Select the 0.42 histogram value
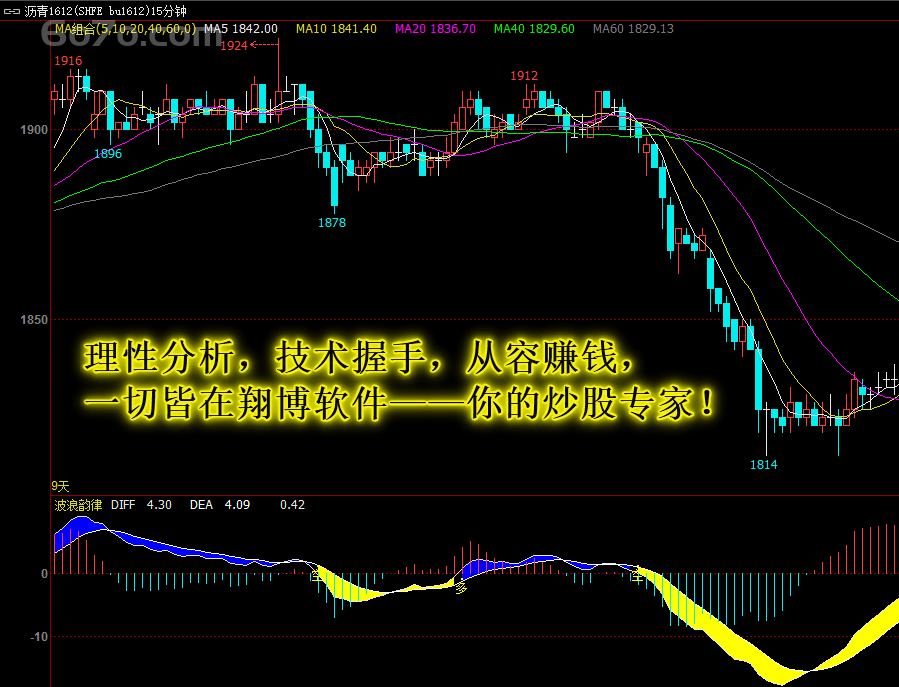Image resolution: width=899 pixels, height=687 pixels. tap(292, 505)
